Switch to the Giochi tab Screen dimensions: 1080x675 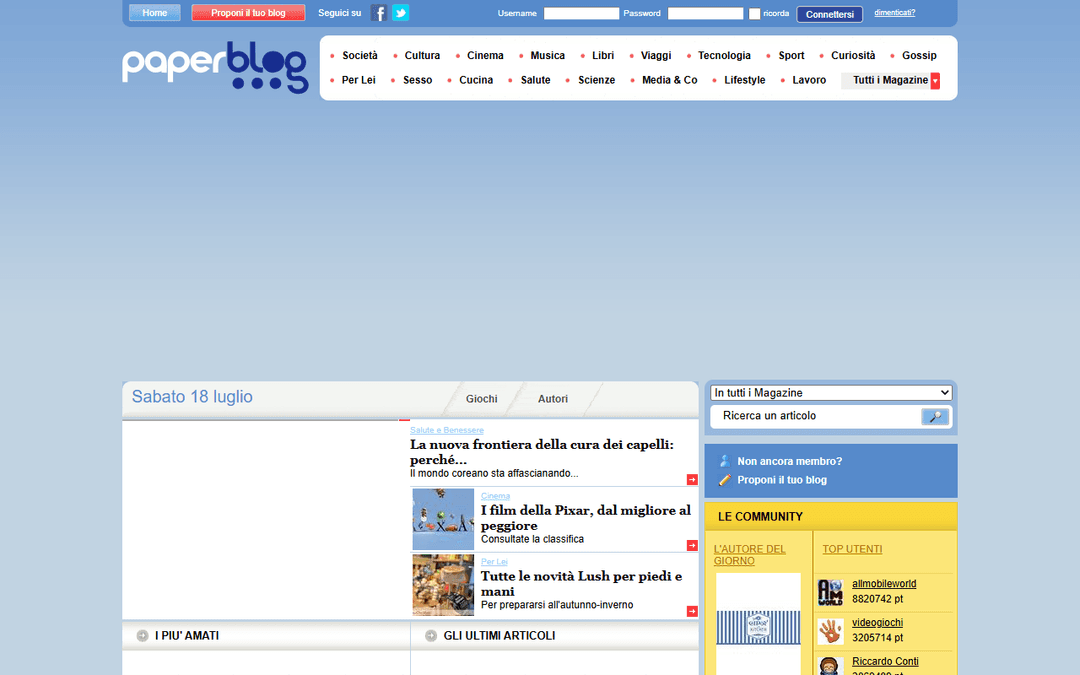(x=481, y=399)
